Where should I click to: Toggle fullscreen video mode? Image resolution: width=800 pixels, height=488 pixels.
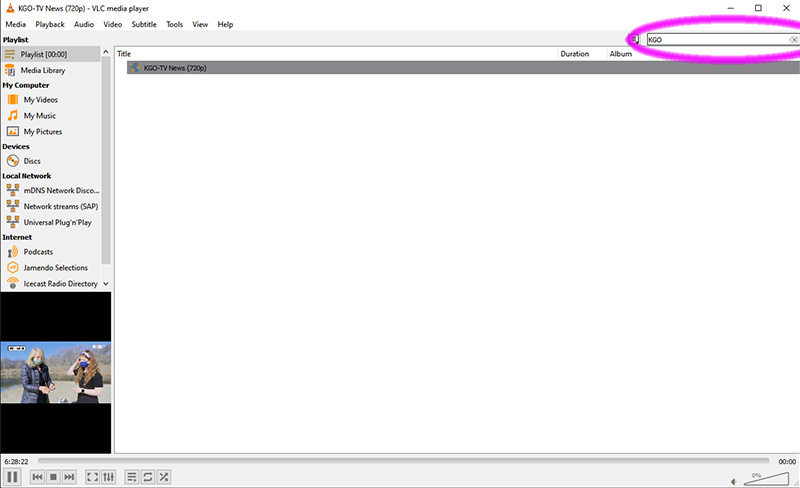pos(92,477)
